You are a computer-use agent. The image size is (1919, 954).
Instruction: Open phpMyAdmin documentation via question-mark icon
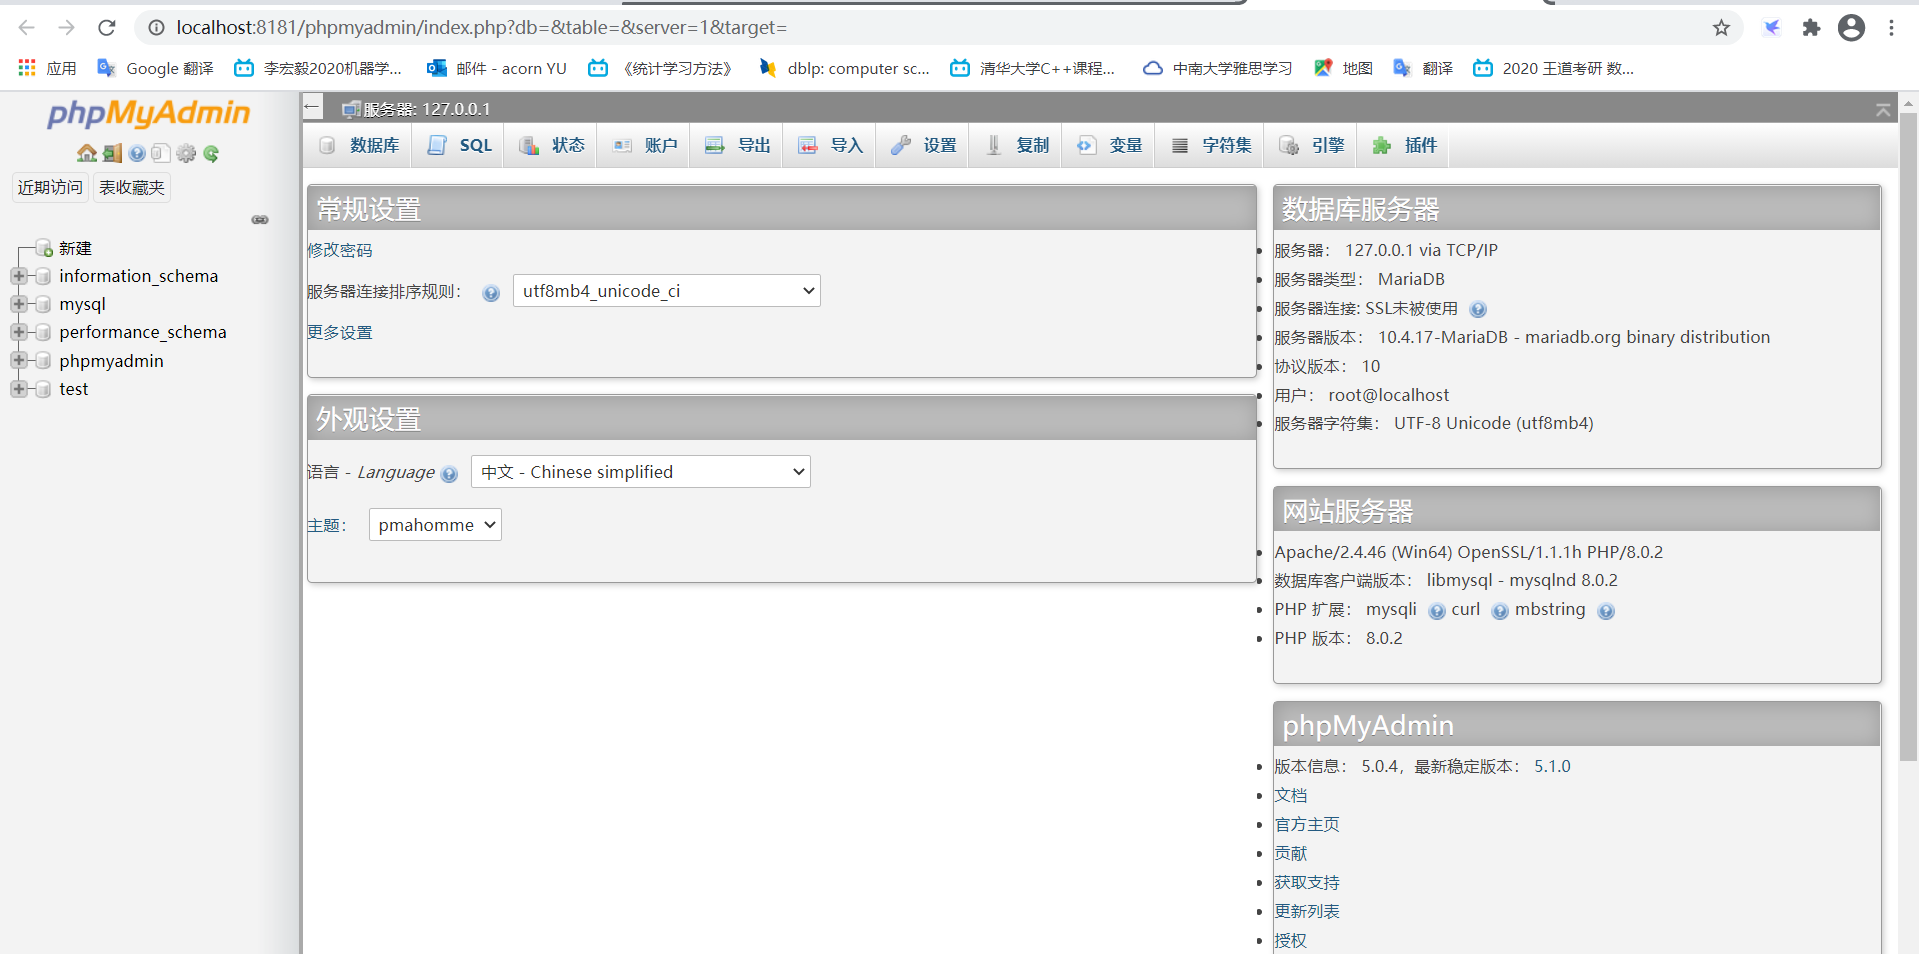tap(137, 153)
